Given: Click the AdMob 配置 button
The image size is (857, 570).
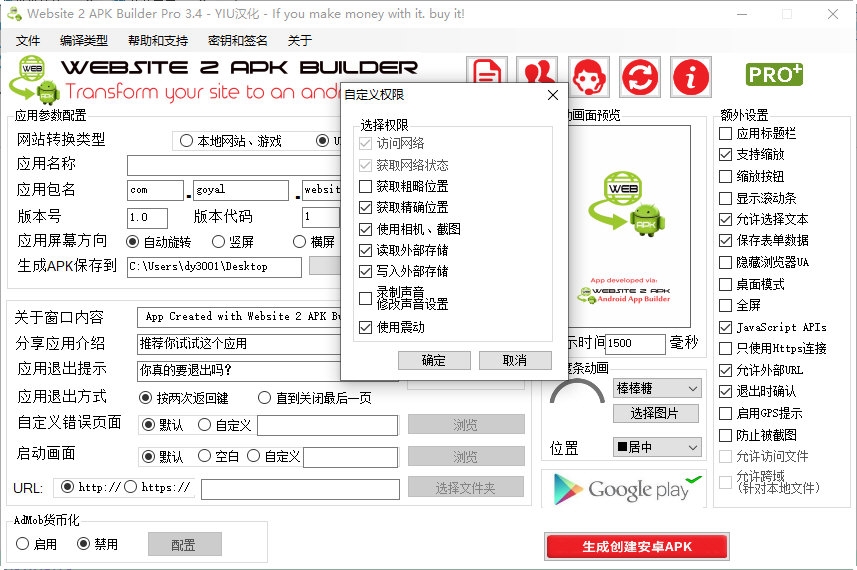Looking at the screenshot, I should click(x=185, y=544).
